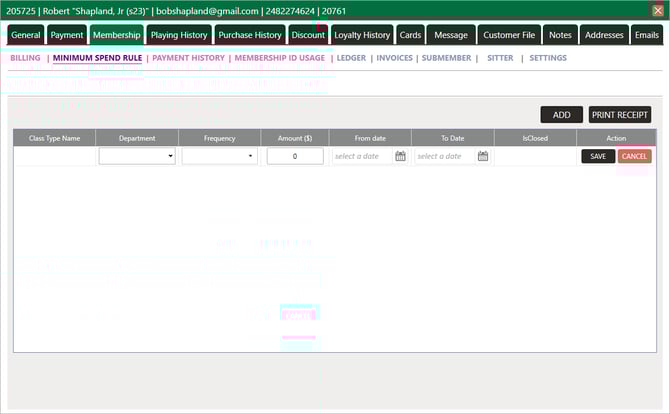
Task: Focus the From date text field
Action: tap(361, 156)
